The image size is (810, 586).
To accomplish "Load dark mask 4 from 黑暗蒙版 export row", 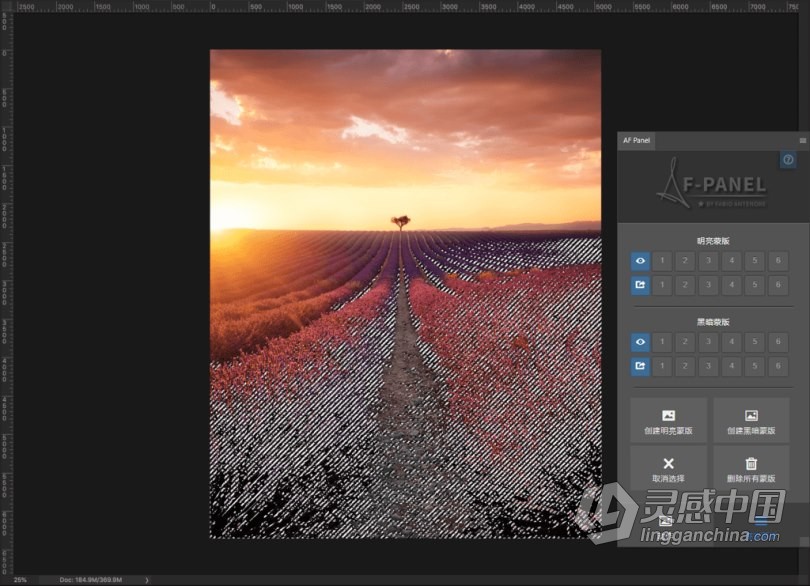I will (x=732, y=366).
